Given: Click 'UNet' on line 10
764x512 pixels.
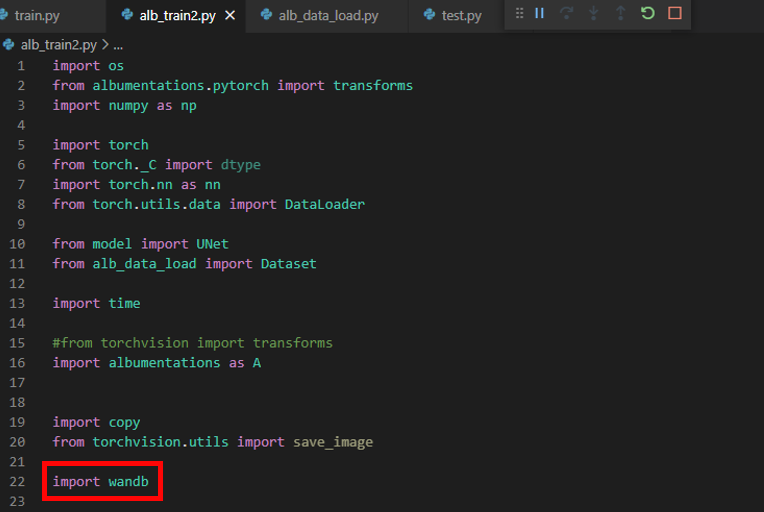Looking at the screenshot, I should point(212,244).
